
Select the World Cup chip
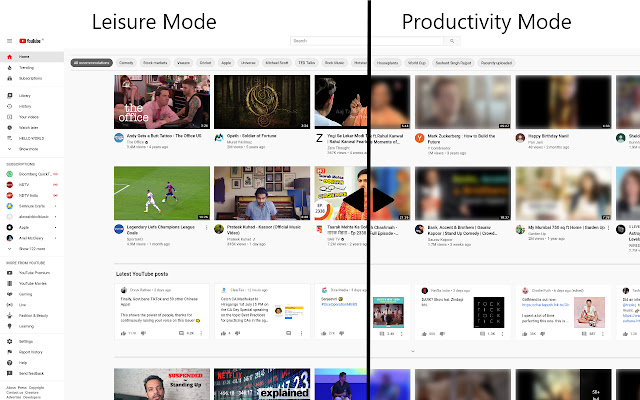pos(417,63)
